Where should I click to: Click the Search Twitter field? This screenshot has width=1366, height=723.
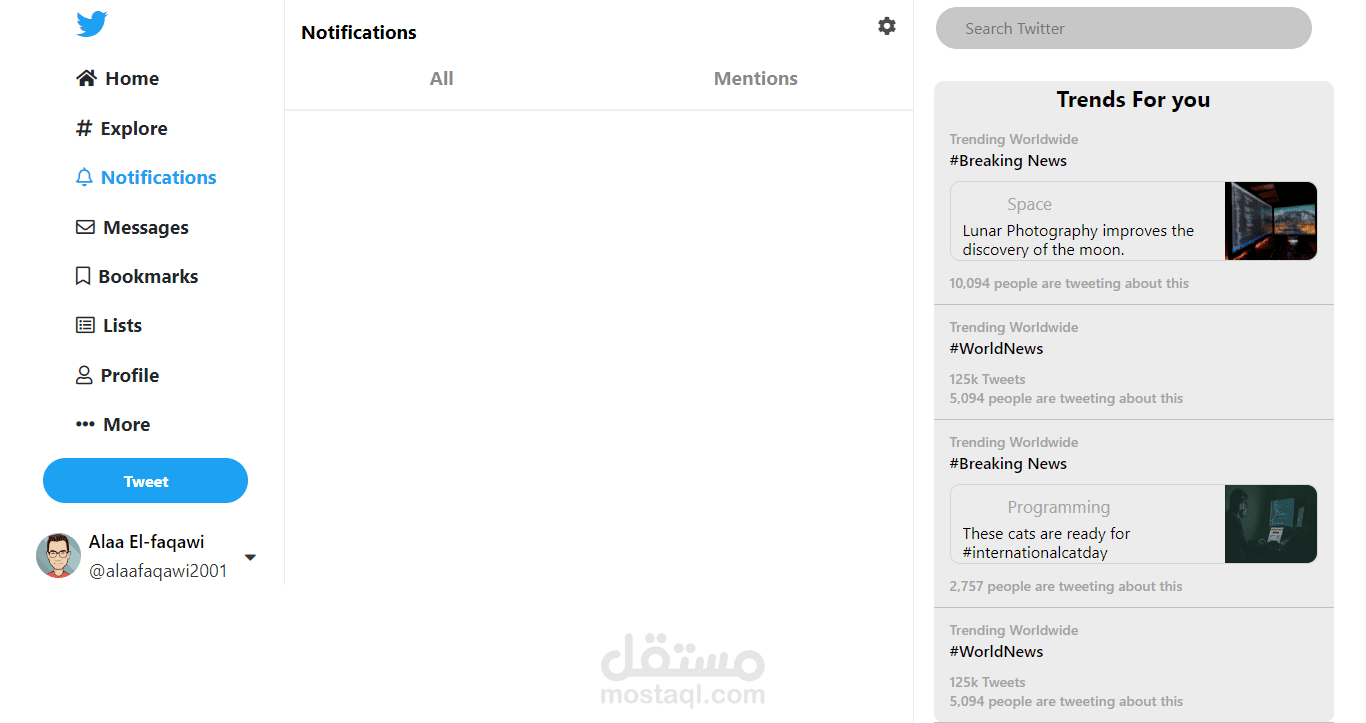click(1123, 29)
